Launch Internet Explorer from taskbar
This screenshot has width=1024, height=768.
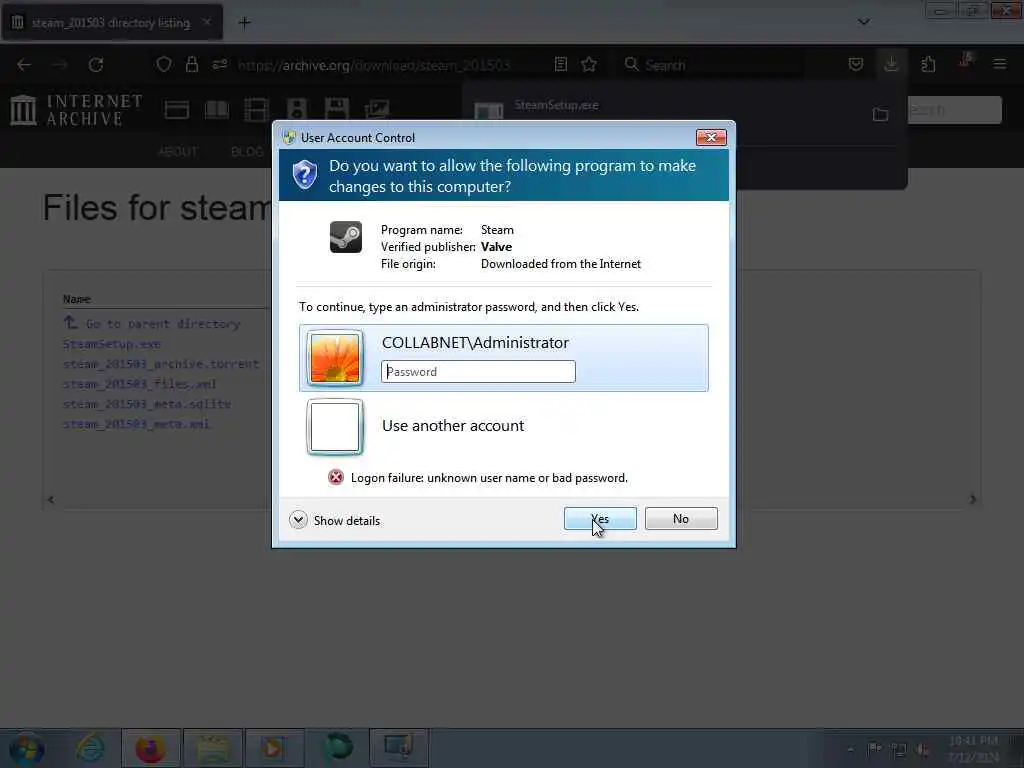pyautogui.click(x=89, y=748)
